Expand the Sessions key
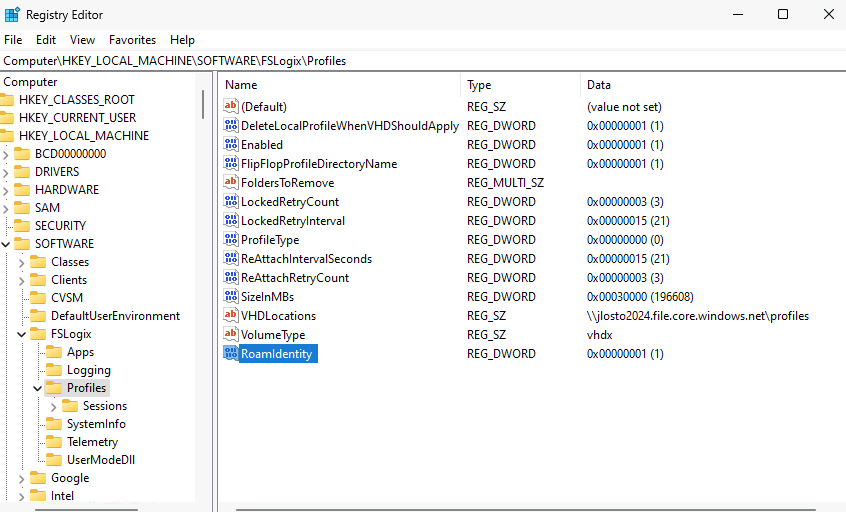 [53, 407]
